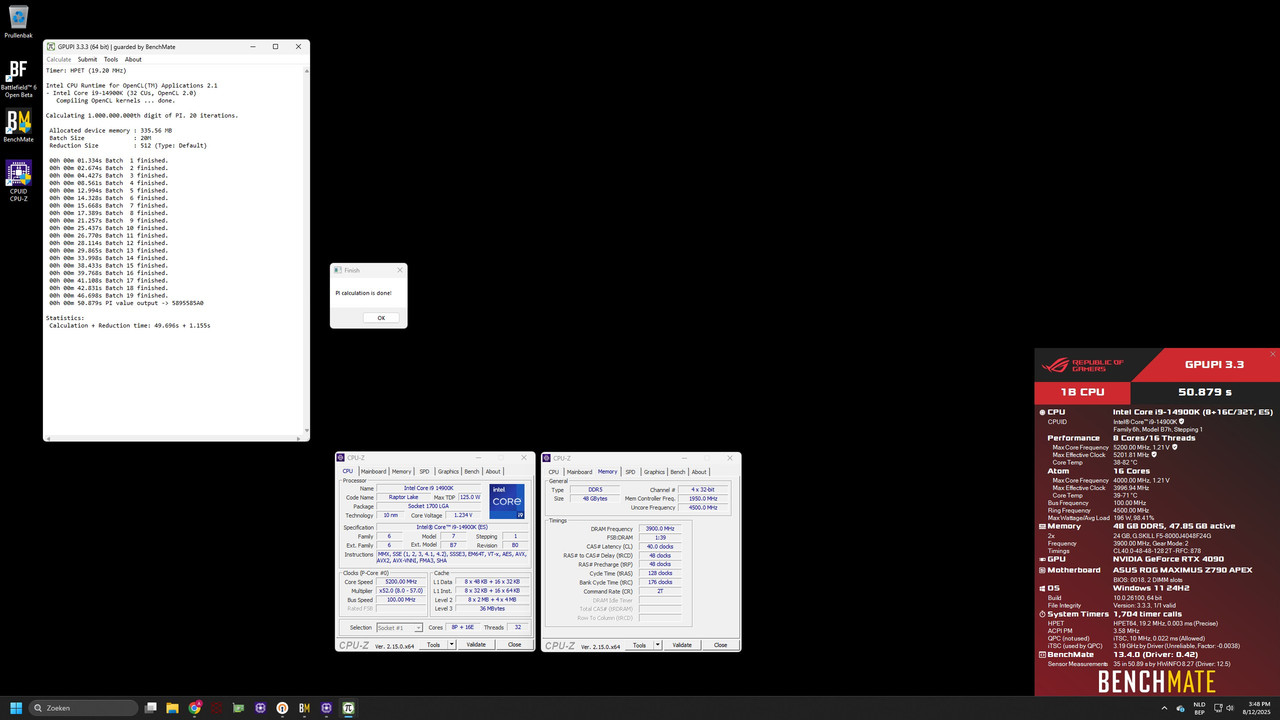1280x720 pixels.
Task: Select the SPD tab in CPU-Z's CPU window
Action: tap(424, 471)
